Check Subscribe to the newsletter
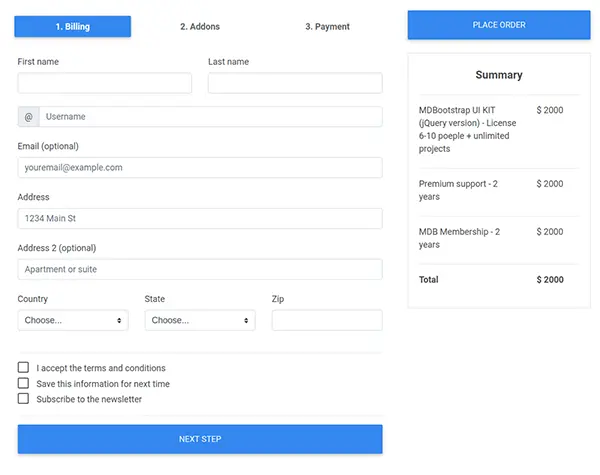This screenshot has width=600, height=475. click(24, 399)
